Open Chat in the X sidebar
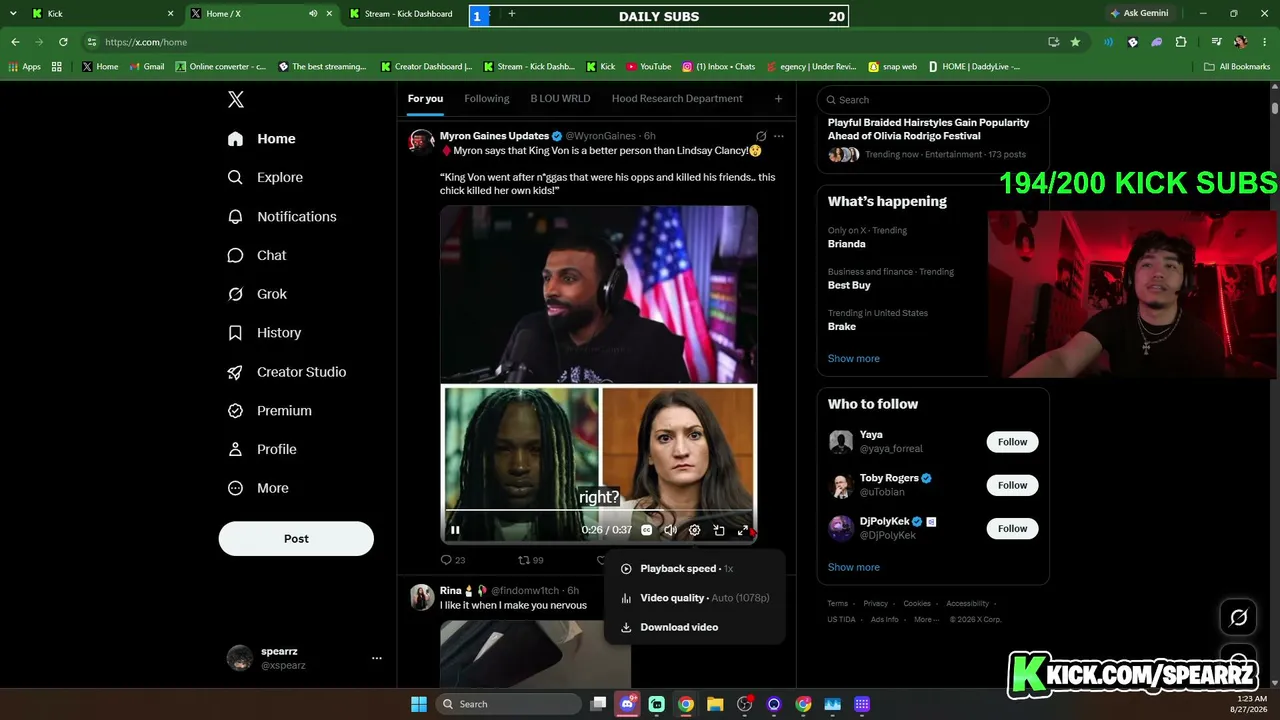This screenshot has width=1280, height=720. coord(258,255)
